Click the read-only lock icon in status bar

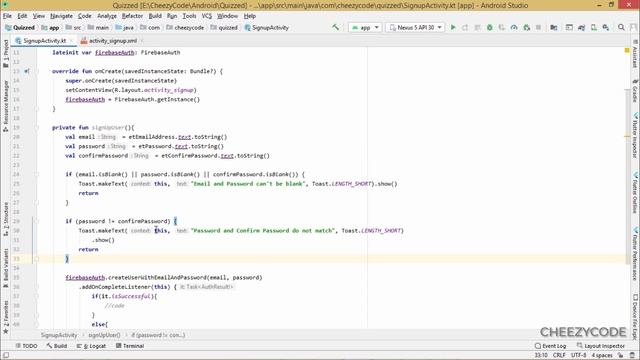click(621, 356)
